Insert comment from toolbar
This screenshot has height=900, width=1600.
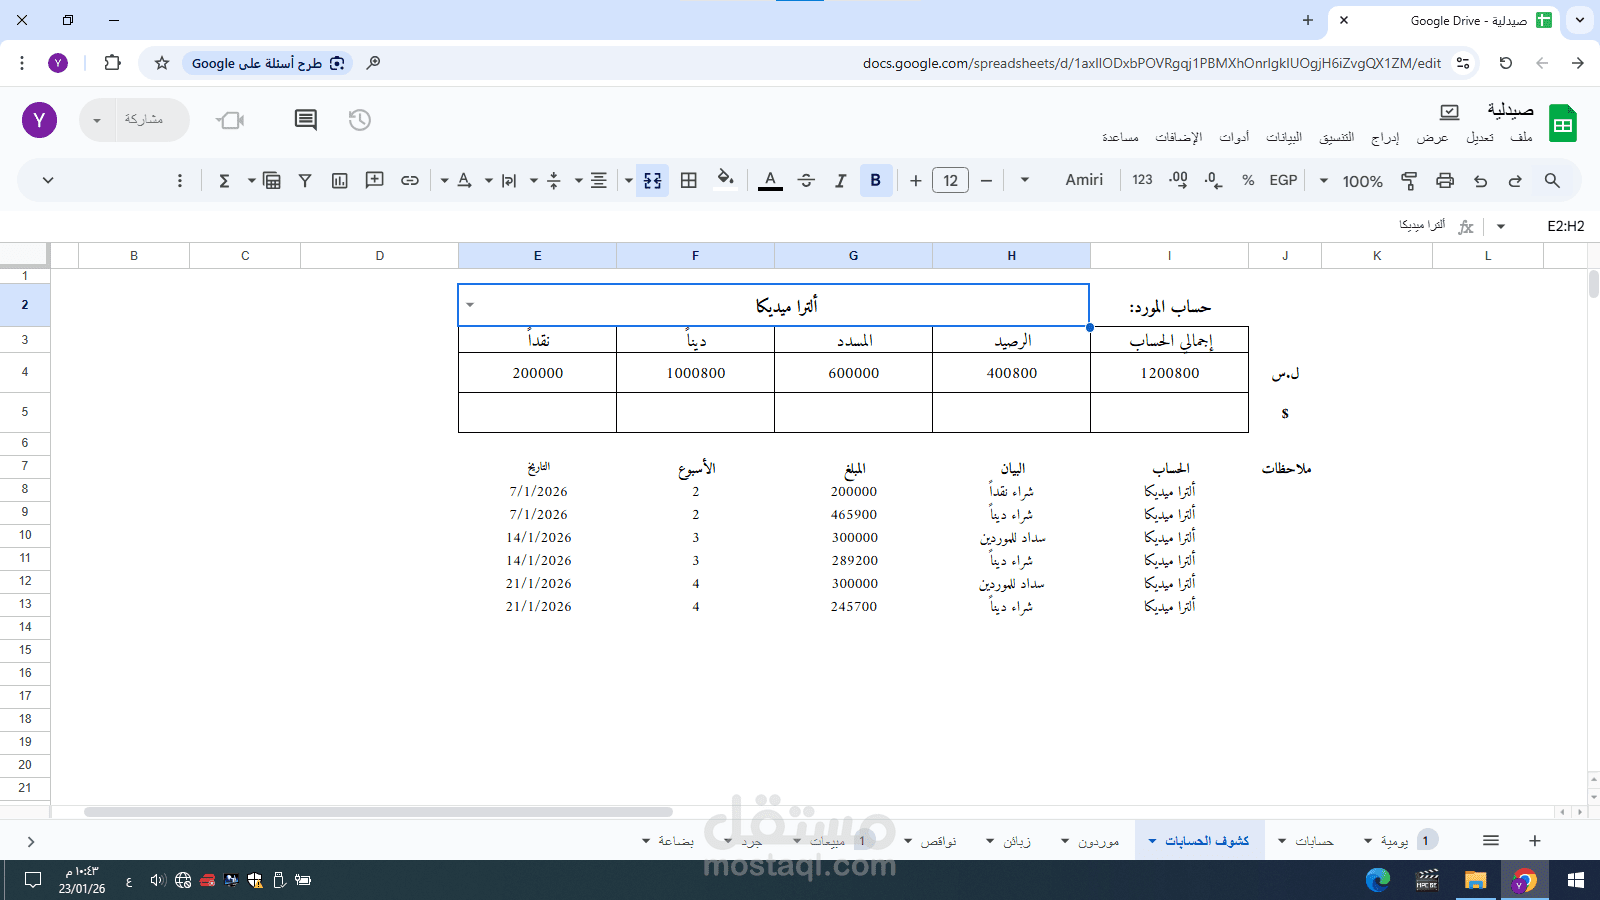[x=374, y=181]
